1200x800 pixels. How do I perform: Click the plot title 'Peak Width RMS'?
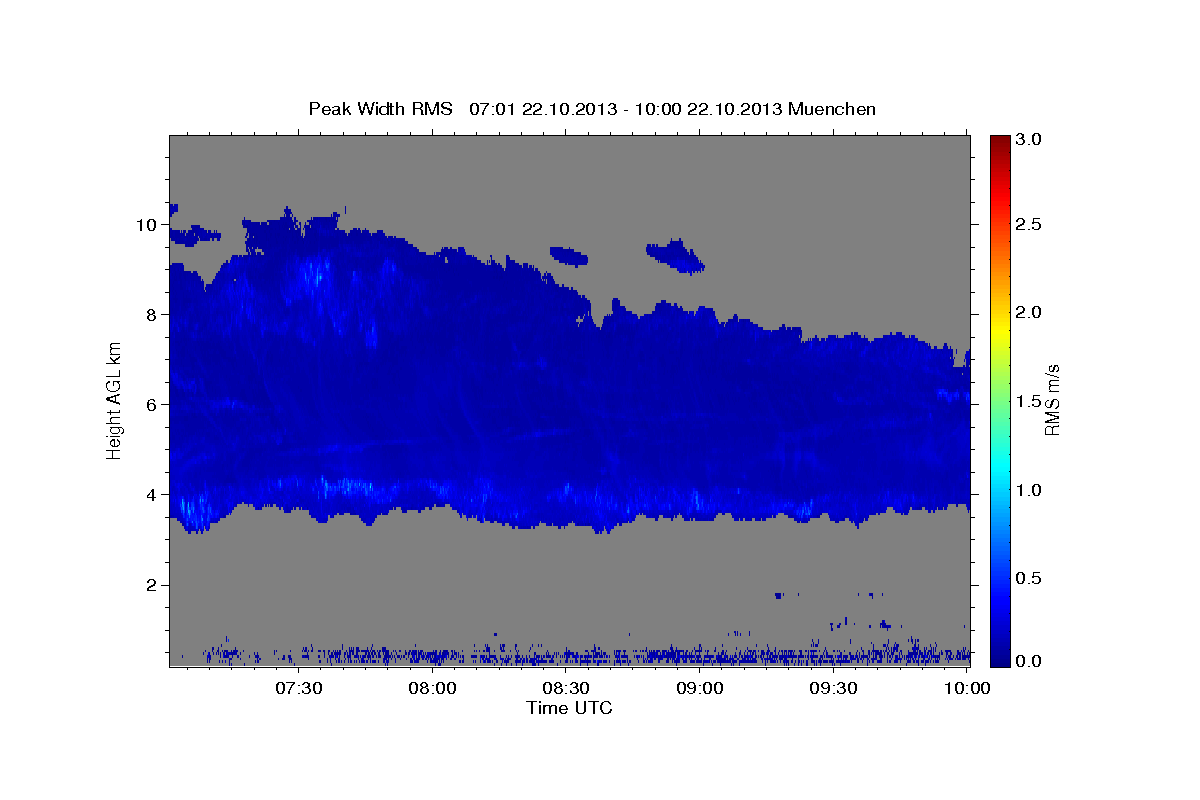381,108
